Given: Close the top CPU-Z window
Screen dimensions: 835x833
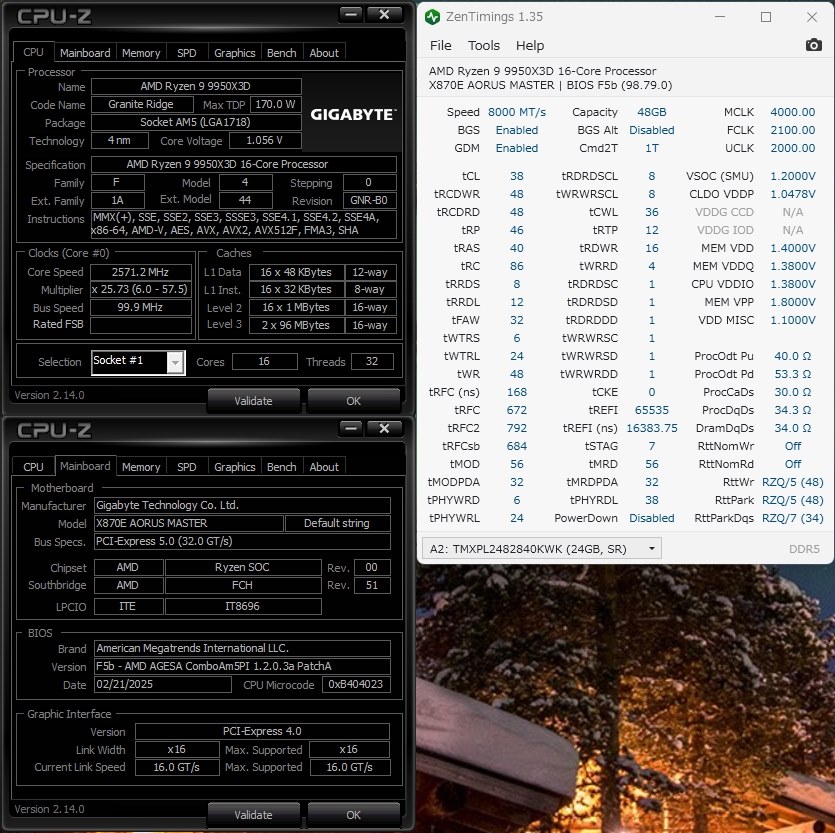Looking at the screenshot, I should [x=384, y=15].
